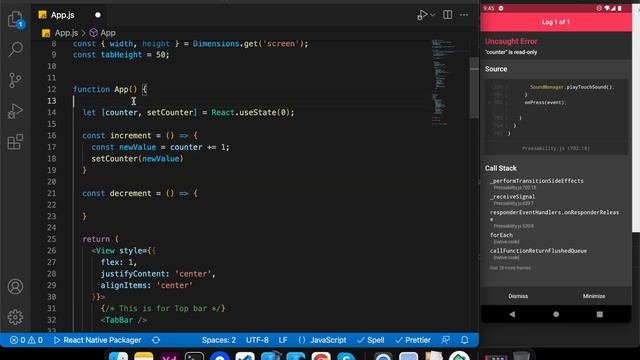This screenshot has height=360, width=640.
Task: Toggle the Spell checker status item
Action: click(371, 340)
